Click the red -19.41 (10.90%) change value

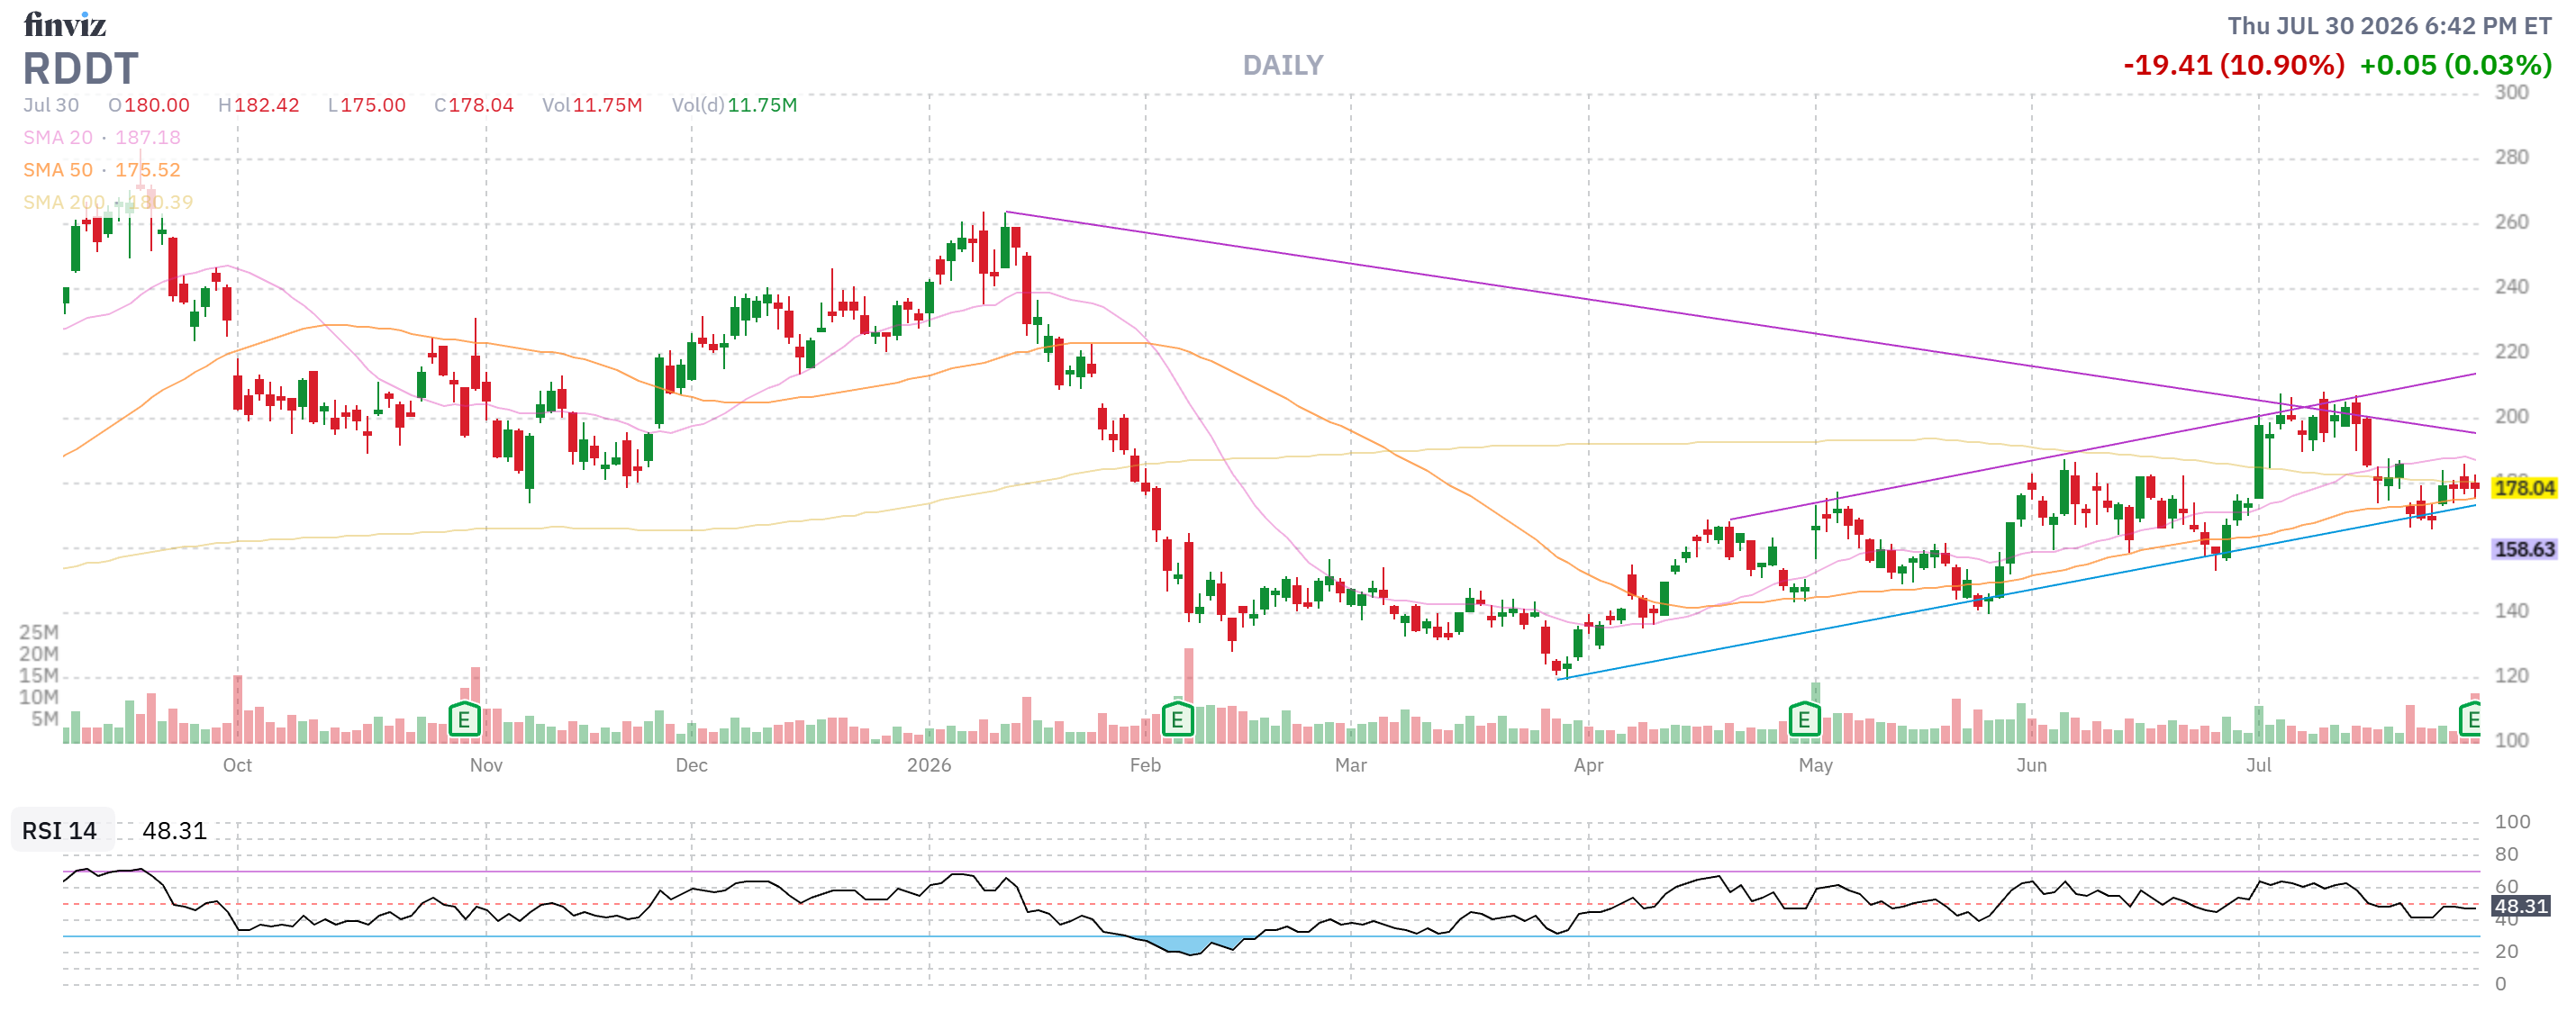coord(2233,66)
